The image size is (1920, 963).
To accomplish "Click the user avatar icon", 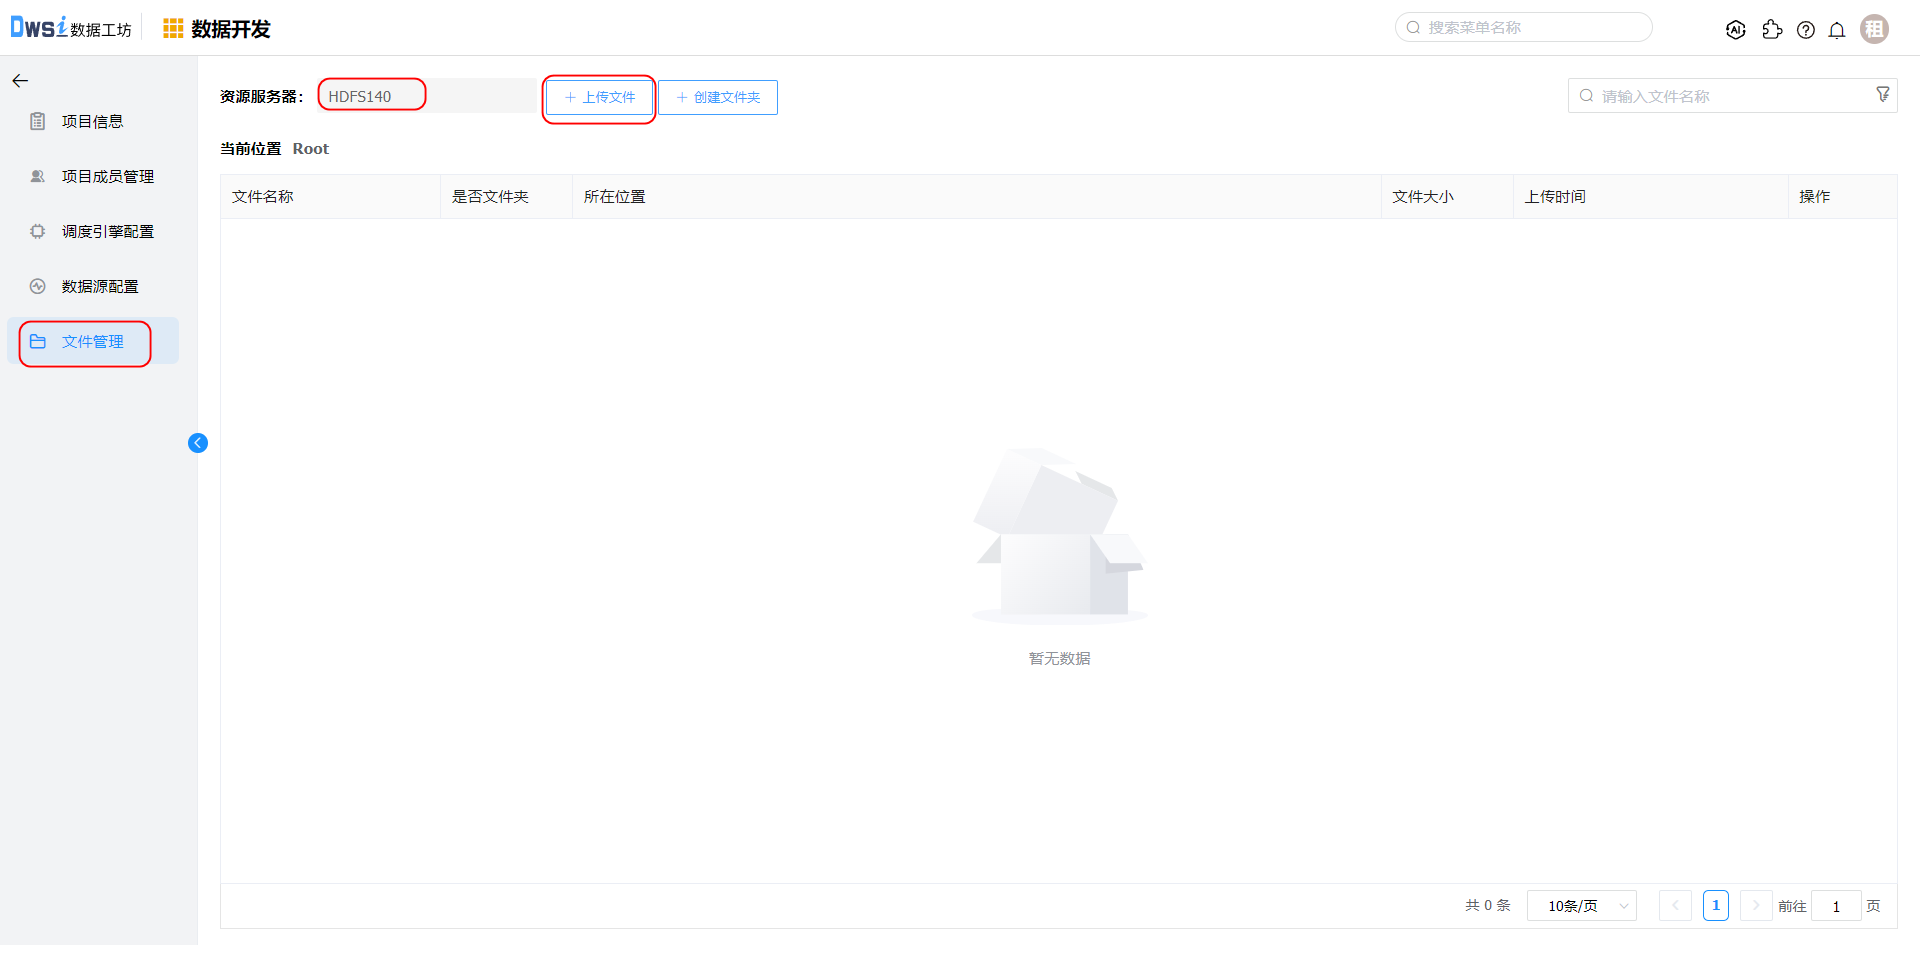I will [1874, 30].
